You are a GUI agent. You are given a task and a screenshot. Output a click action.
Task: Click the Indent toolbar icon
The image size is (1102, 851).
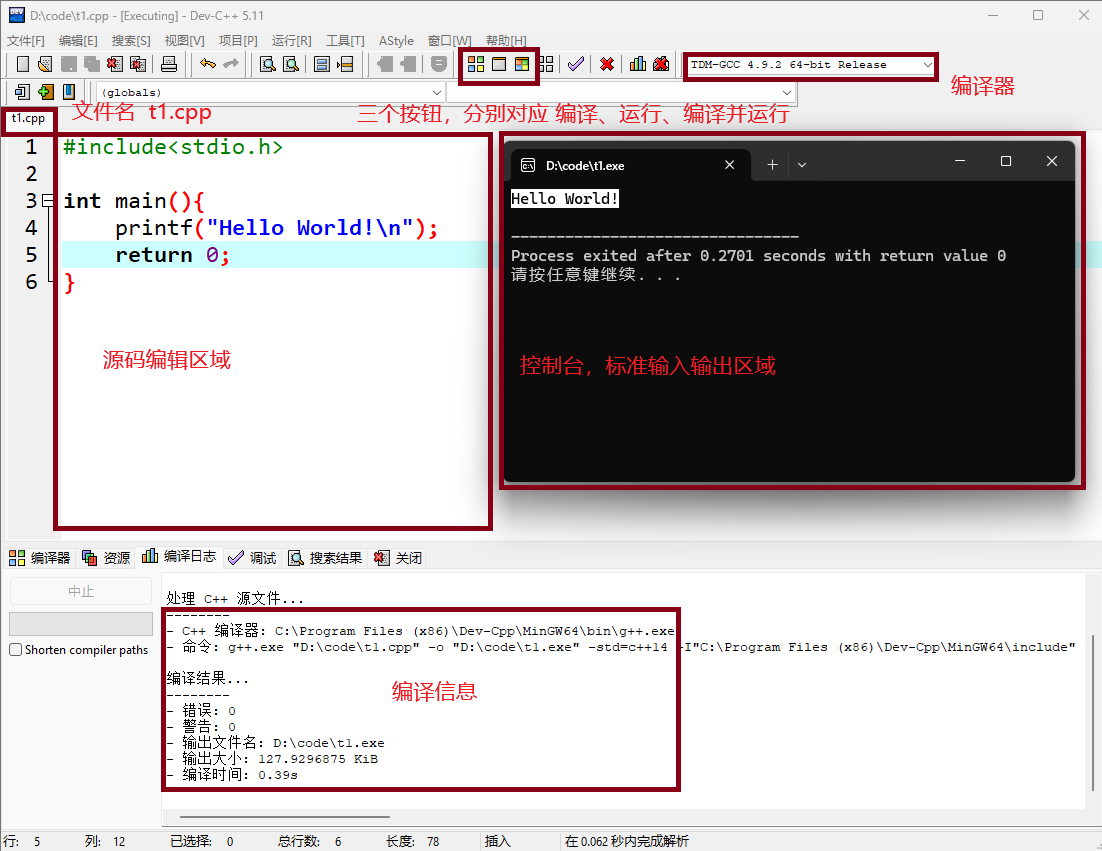pyautogui.click(x=384, y=65)
